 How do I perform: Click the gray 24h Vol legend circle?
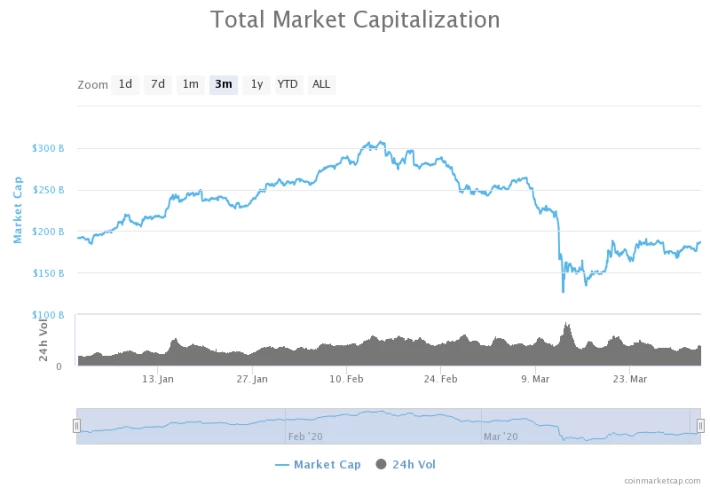tap(381, 464)
